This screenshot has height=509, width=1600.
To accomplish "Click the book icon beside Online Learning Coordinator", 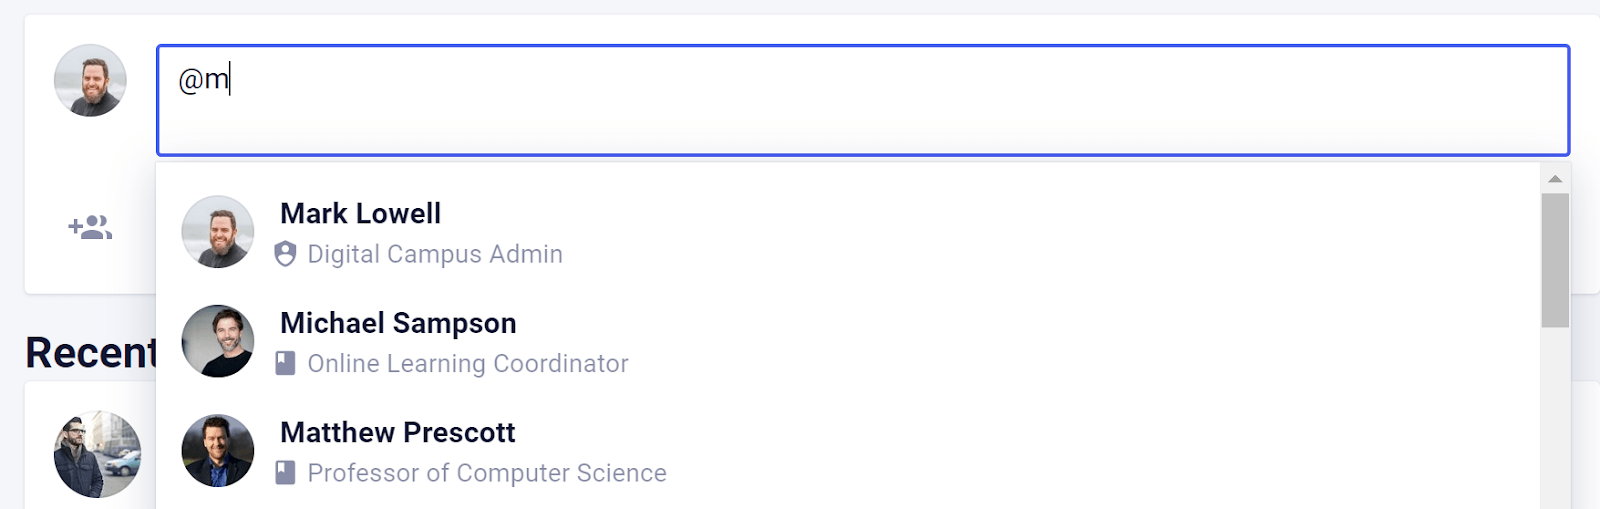I will [285, 363].
